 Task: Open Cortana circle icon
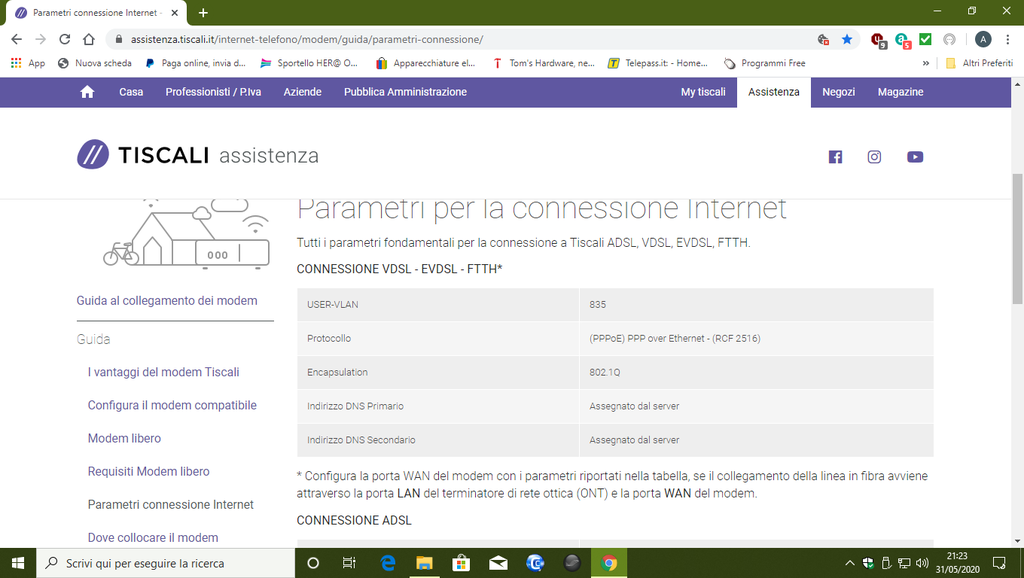[x=313, y=563]
